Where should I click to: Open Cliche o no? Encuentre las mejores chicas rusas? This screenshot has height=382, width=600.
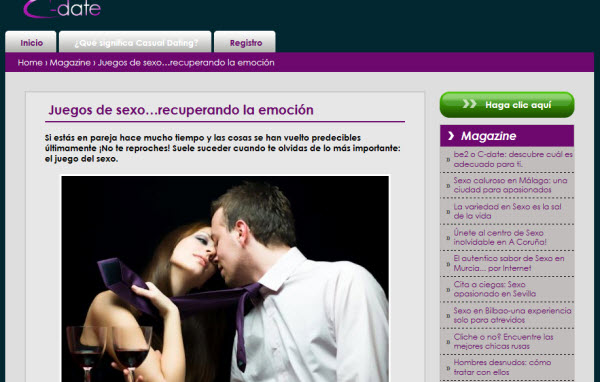click(504, 341)
